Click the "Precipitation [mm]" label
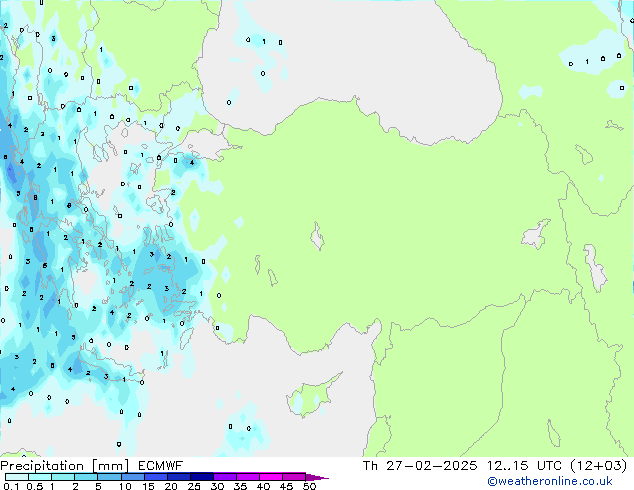Screen dimensions: 634x490 coord(65,466)
